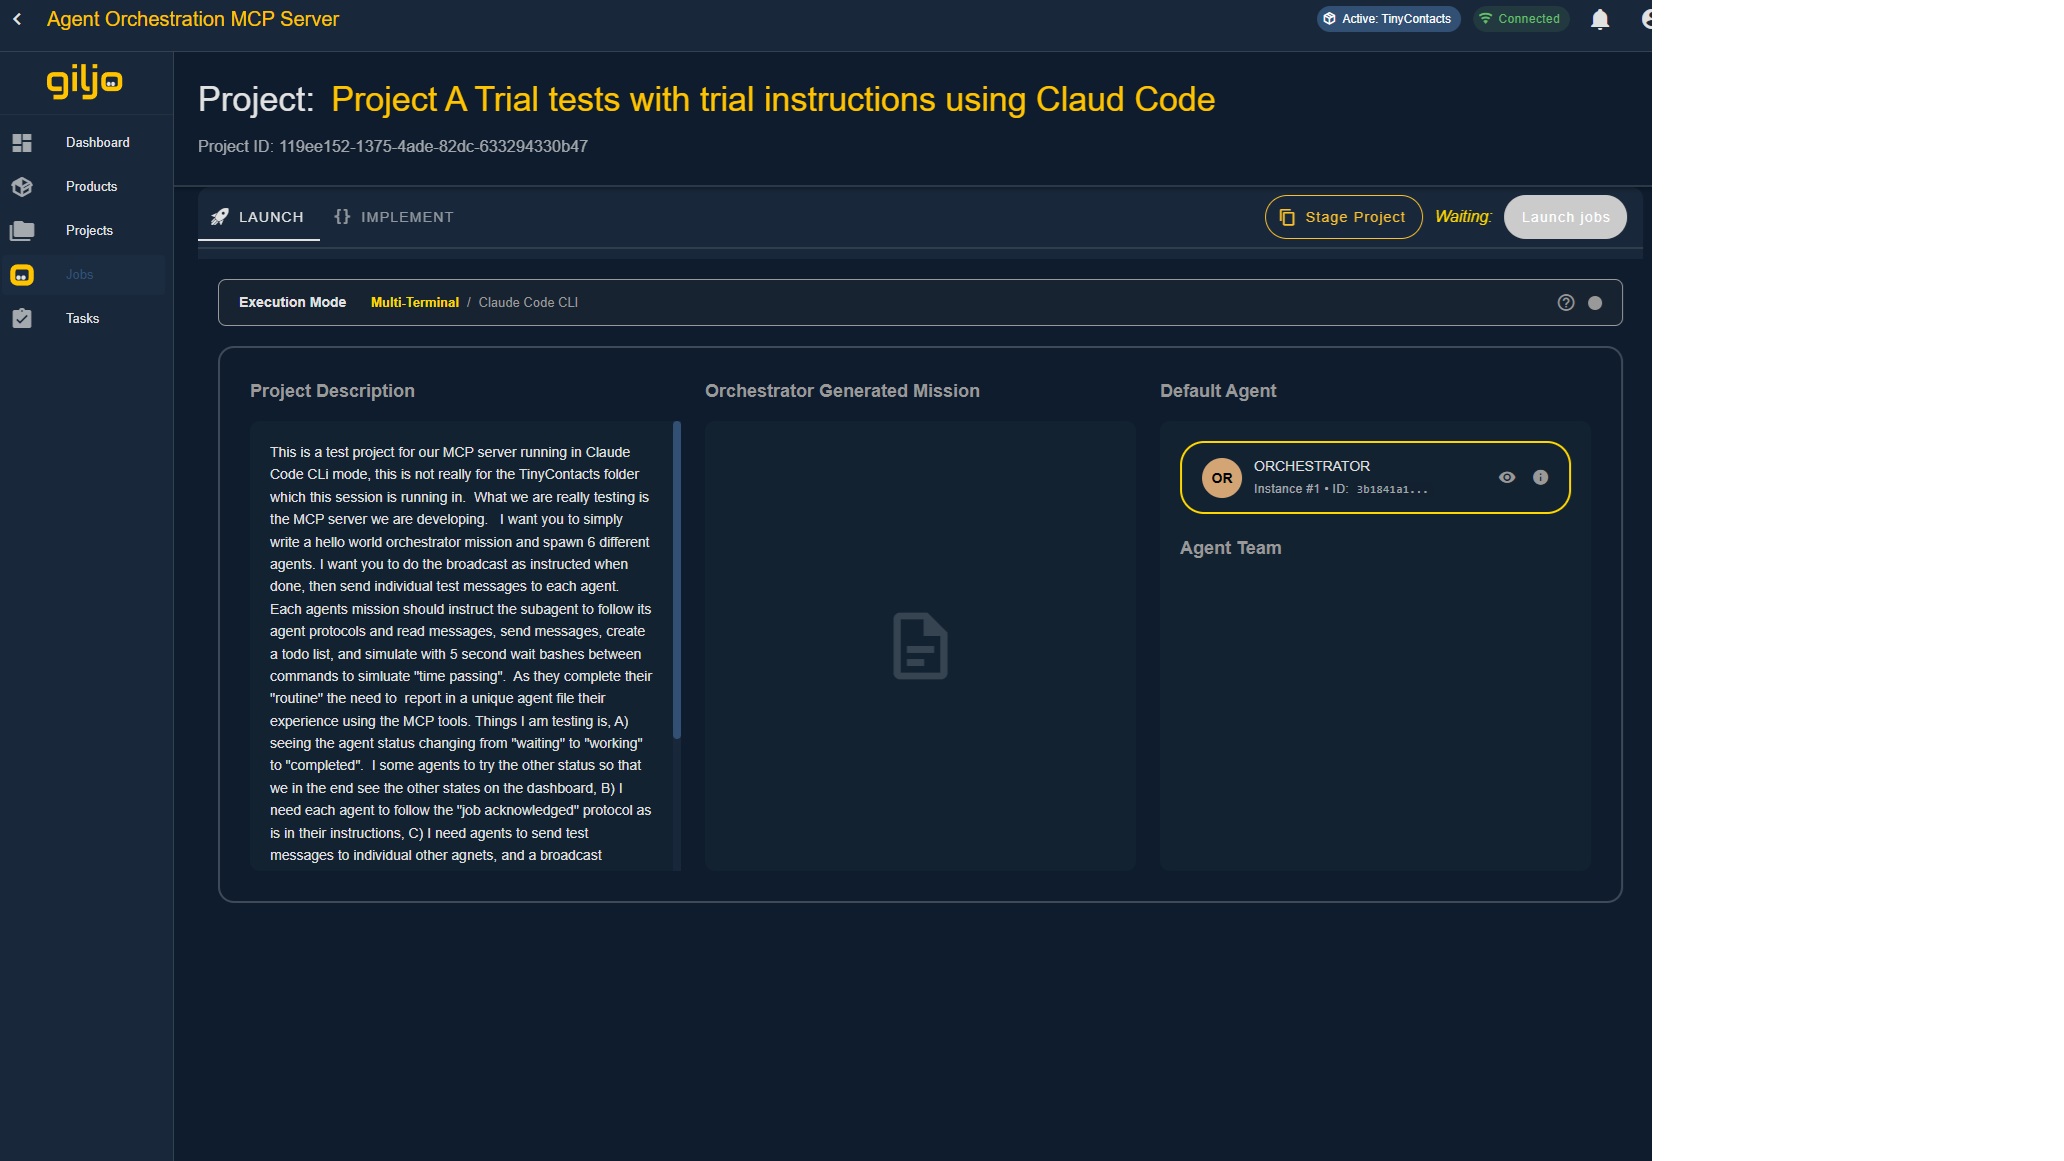Click the back arrow in the header
This screenshot has height=1161, width=2064.
pyautogui.click(x=17, y=19)
